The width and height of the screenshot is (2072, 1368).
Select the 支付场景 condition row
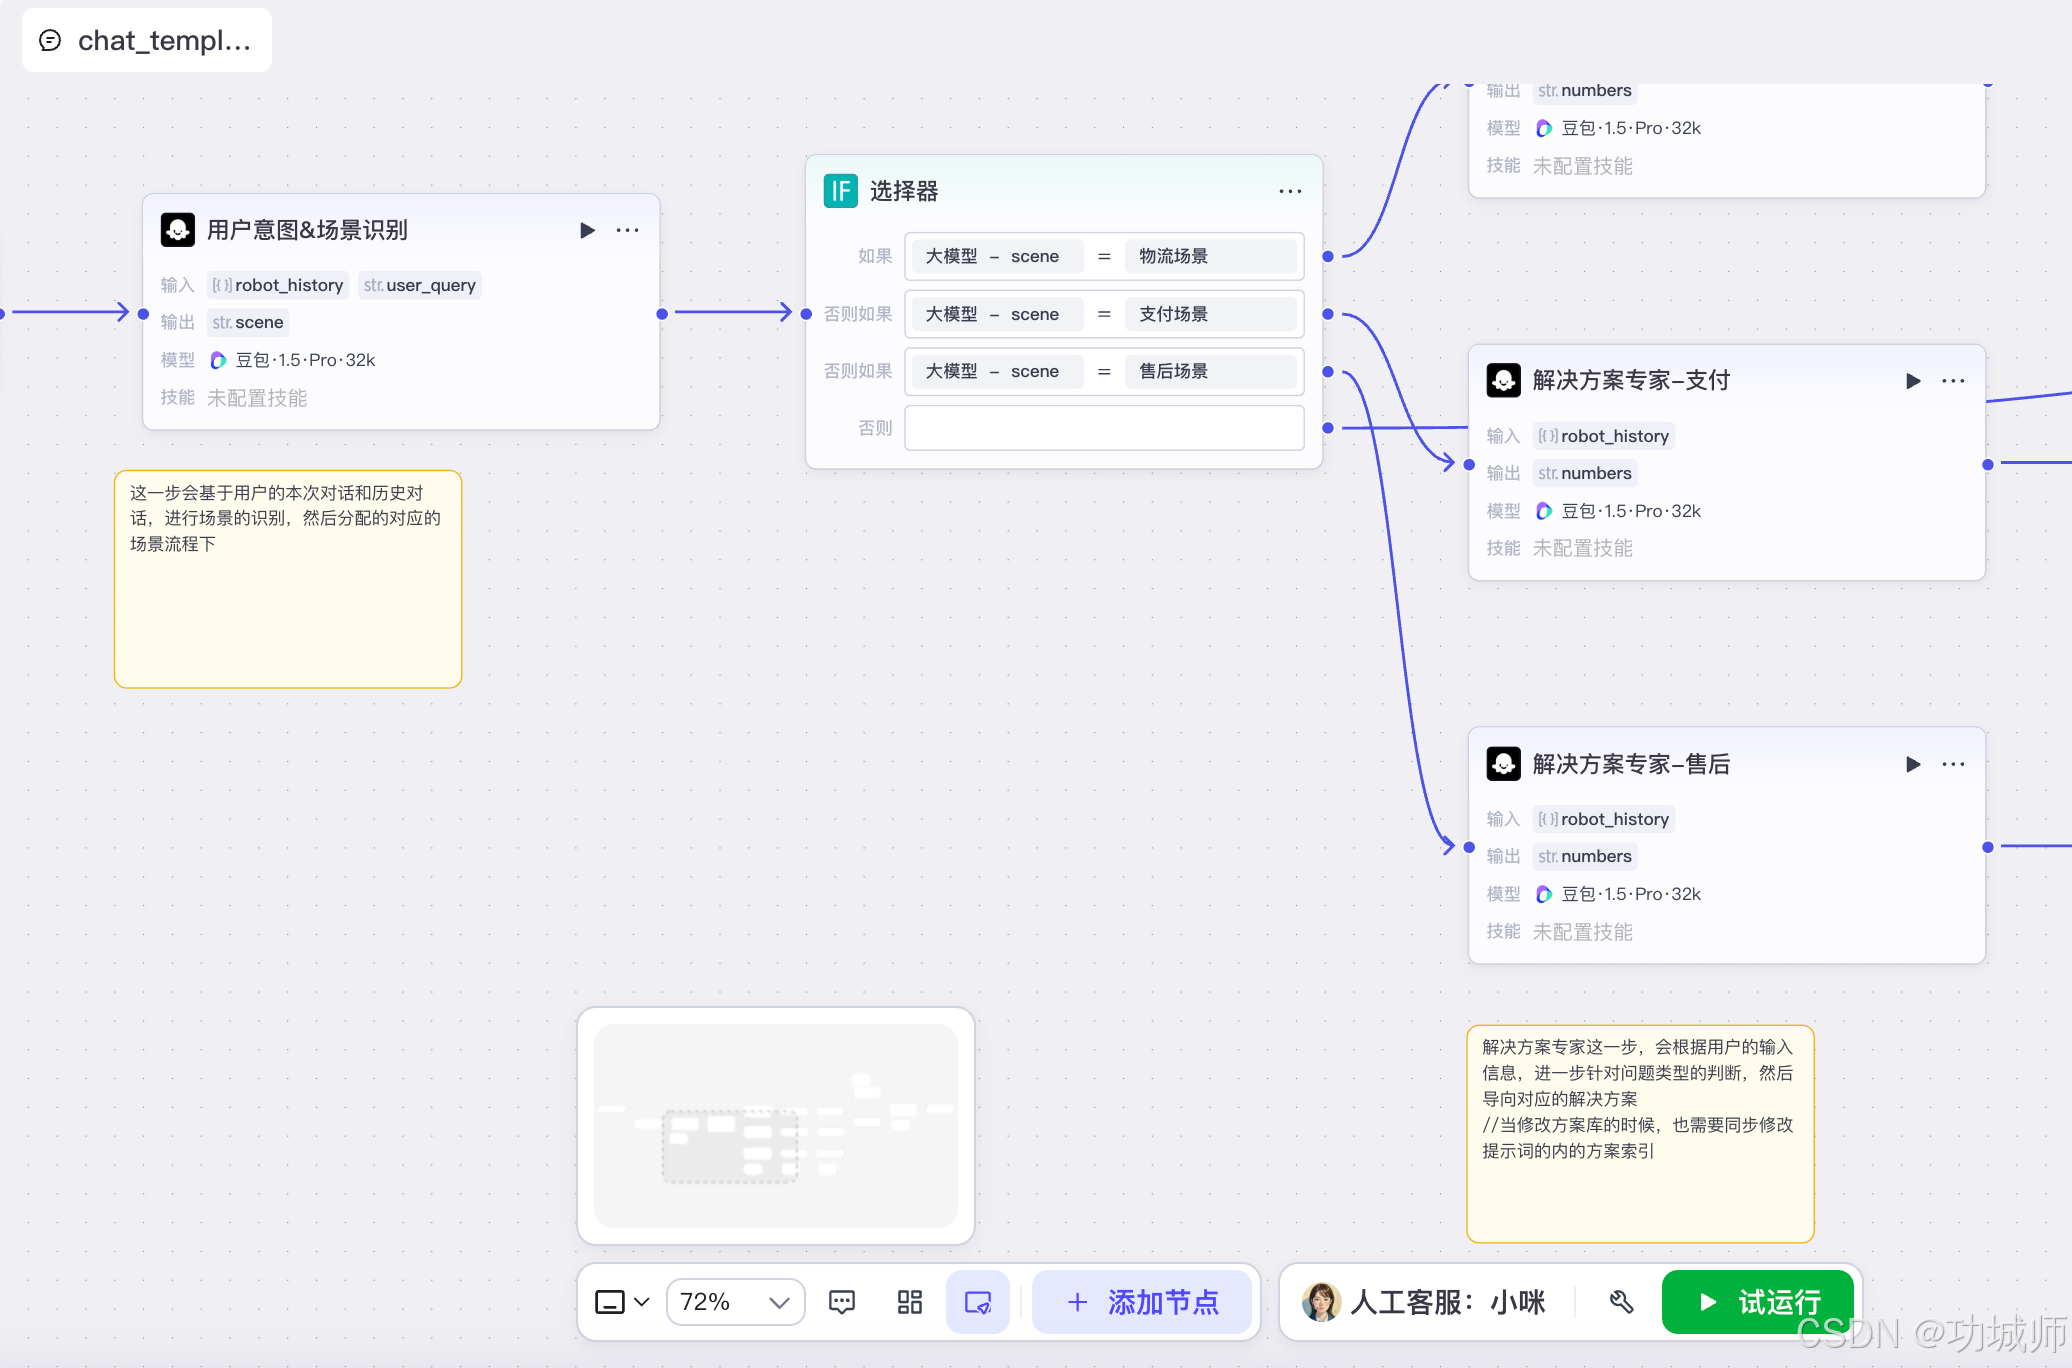(x=1104, y=314)
